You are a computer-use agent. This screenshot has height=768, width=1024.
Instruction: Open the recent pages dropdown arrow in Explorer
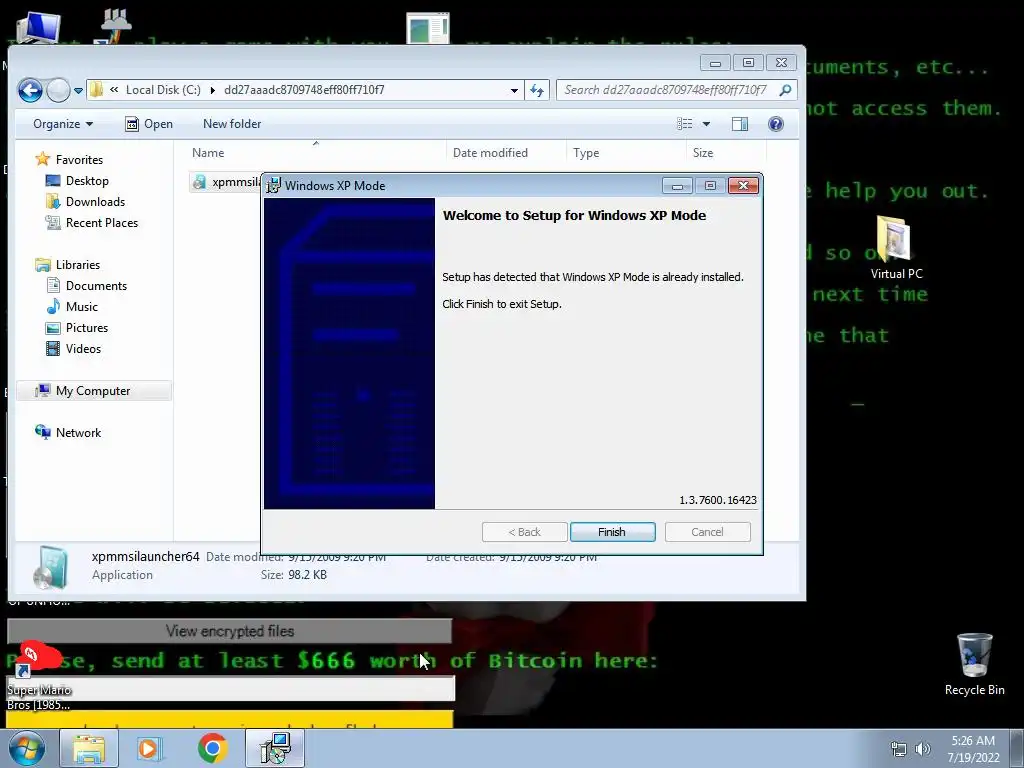point(78,91)
